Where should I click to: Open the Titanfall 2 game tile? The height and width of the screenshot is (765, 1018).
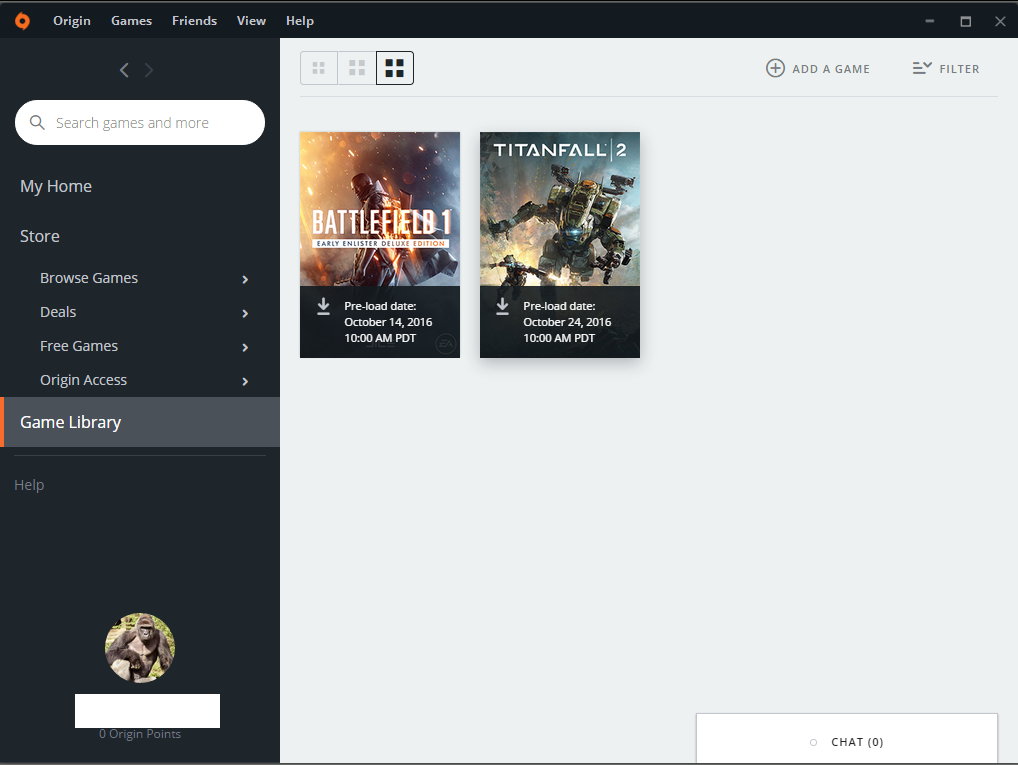pos(560,245)
